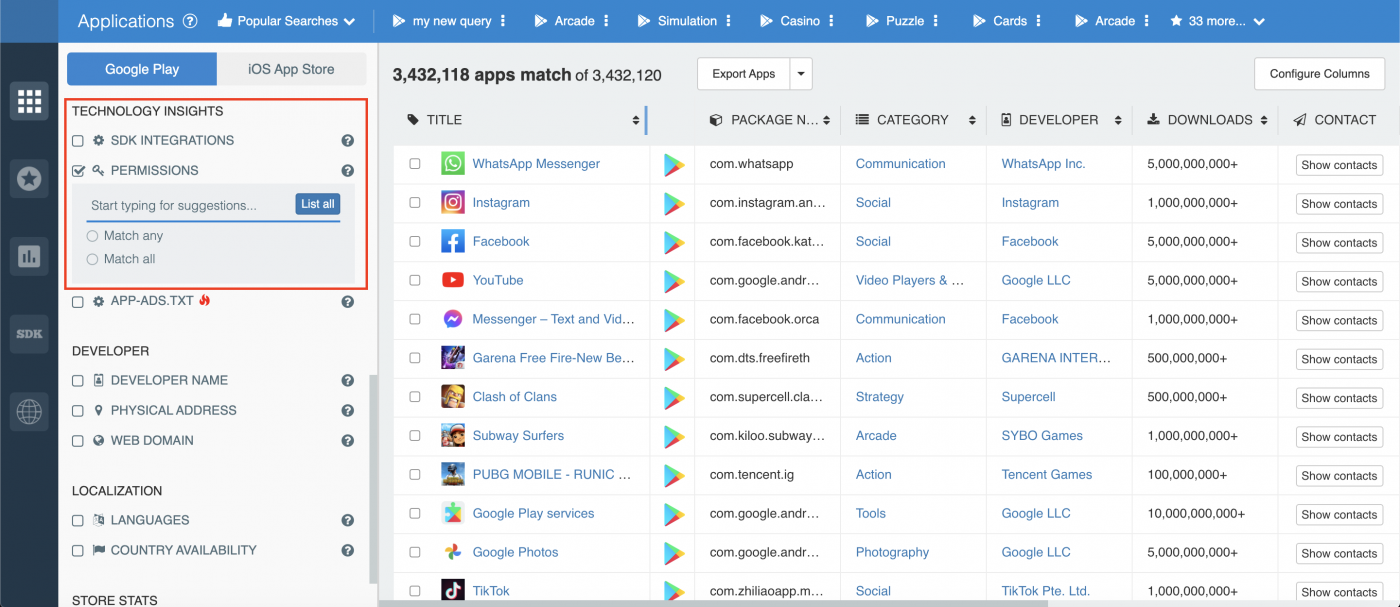The image size is (1400, 607).
Task: Click the help icon next to PERMISSIONS
Action: pyautogui.click(x=347, y=170)
